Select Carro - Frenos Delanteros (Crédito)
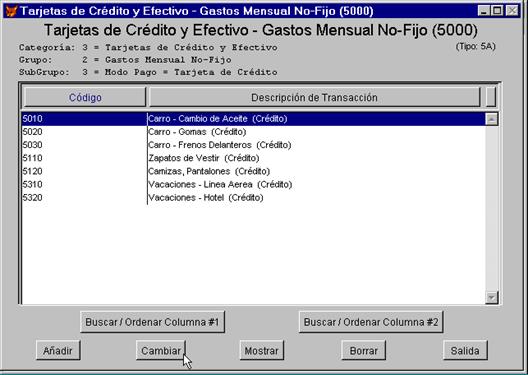The image size is (528, 375). click(220, 145)
